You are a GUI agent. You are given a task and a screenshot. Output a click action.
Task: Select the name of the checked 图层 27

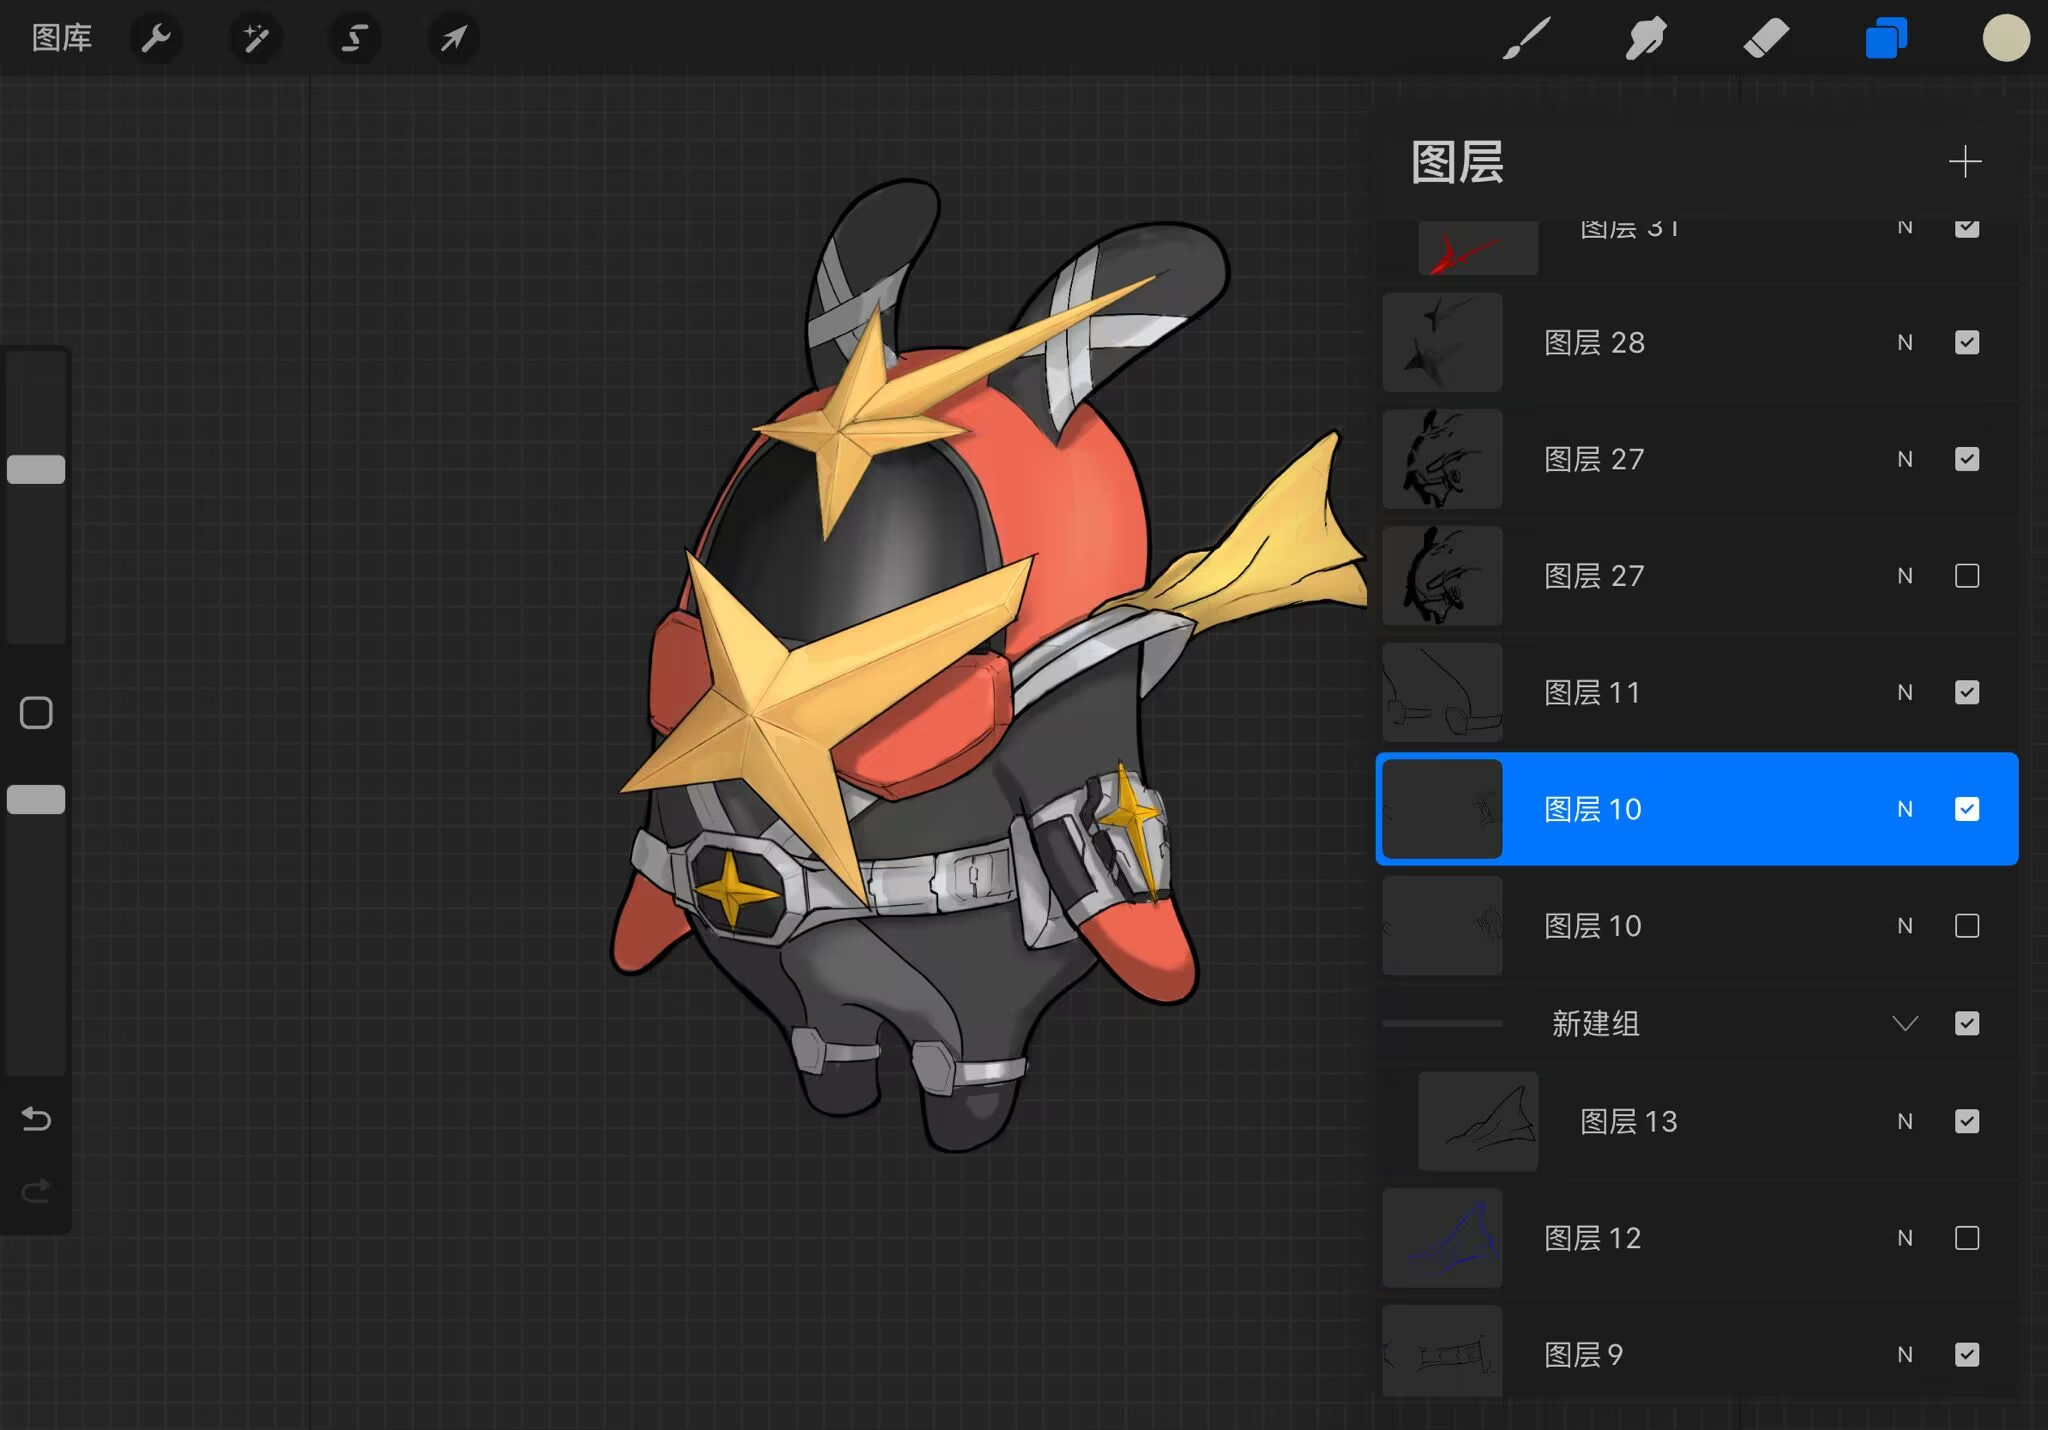(1594, 459)
